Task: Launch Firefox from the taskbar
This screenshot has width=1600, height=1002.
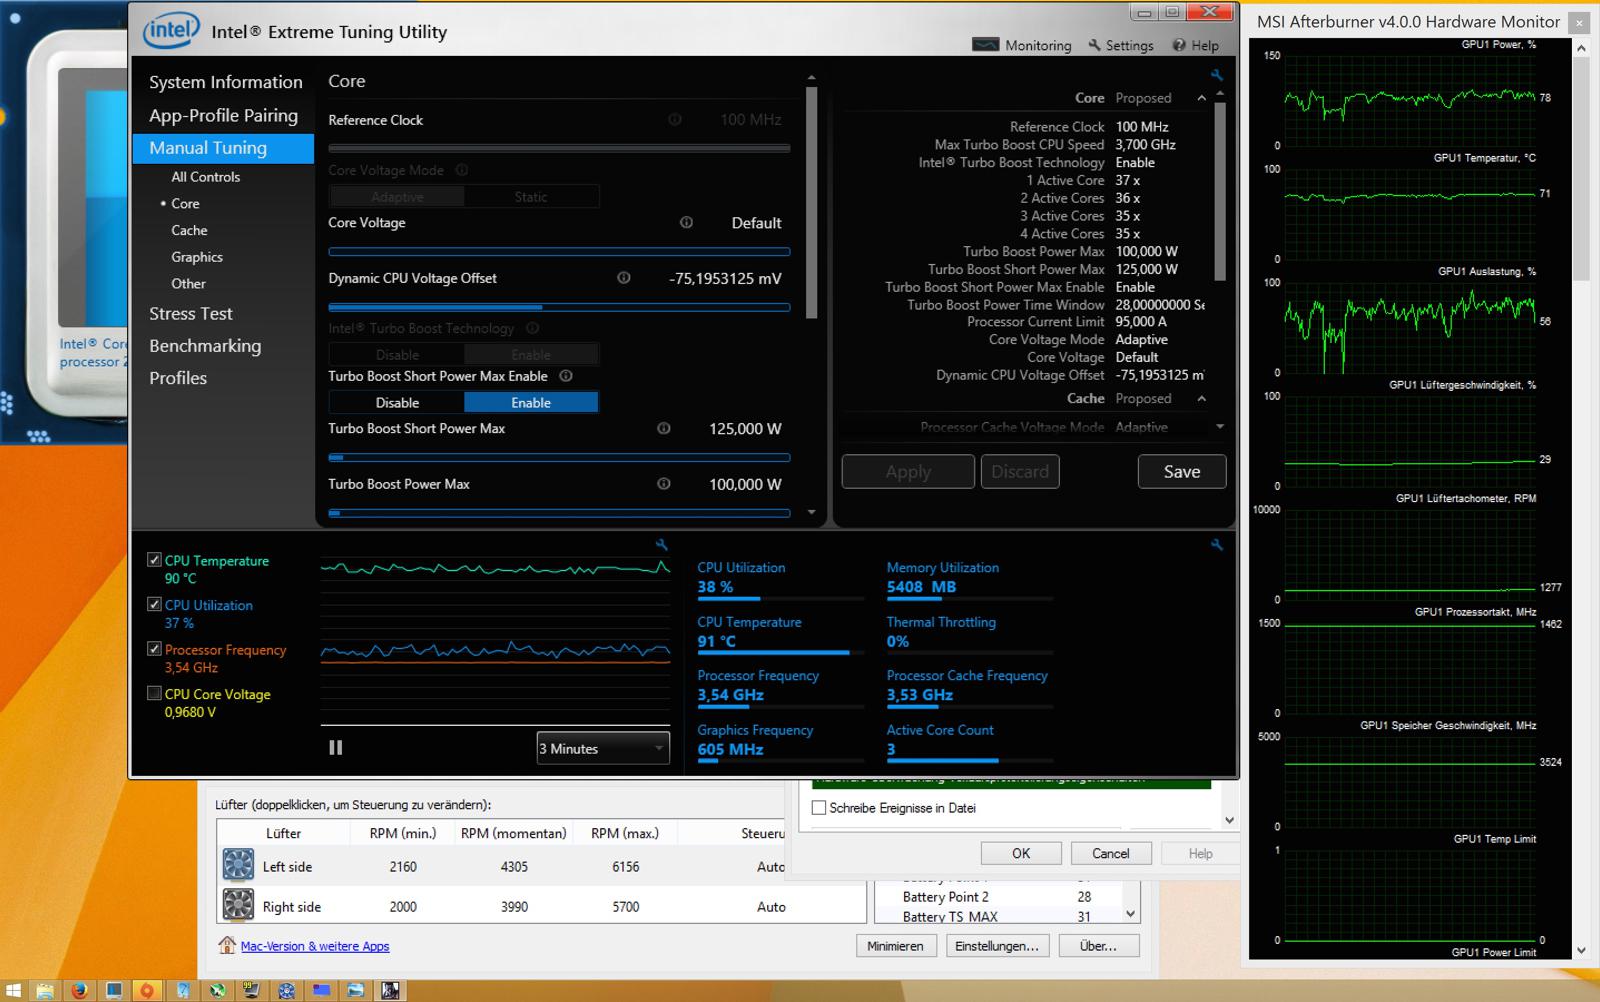Action: point(79,991)
